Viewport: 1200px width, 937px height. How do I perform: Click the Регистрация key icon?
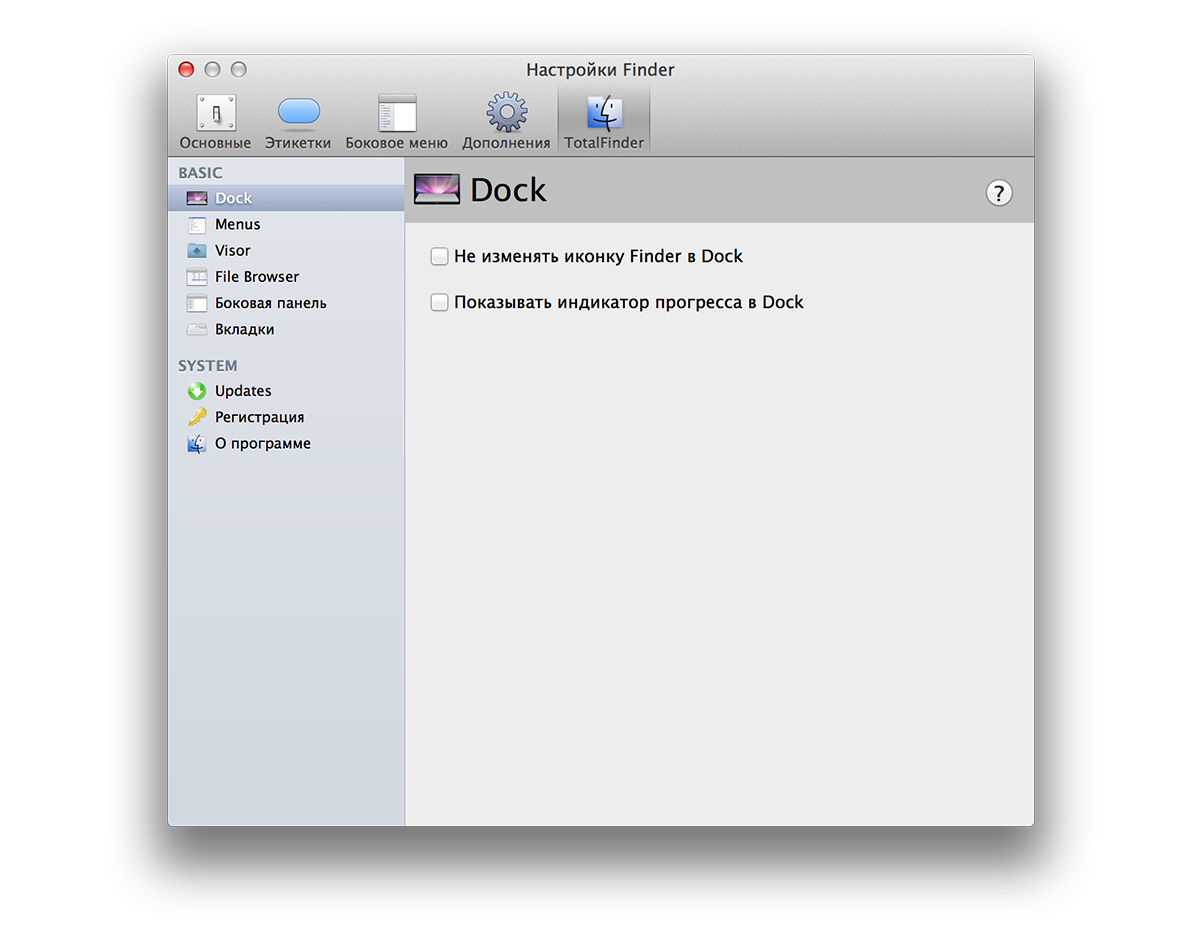[197, 417]
